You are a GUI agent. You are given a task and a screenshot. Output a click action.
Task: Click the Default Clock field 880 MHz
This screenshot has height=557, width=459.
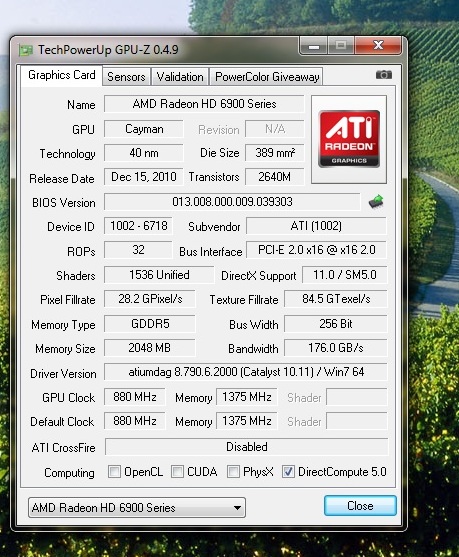(135, 421)
